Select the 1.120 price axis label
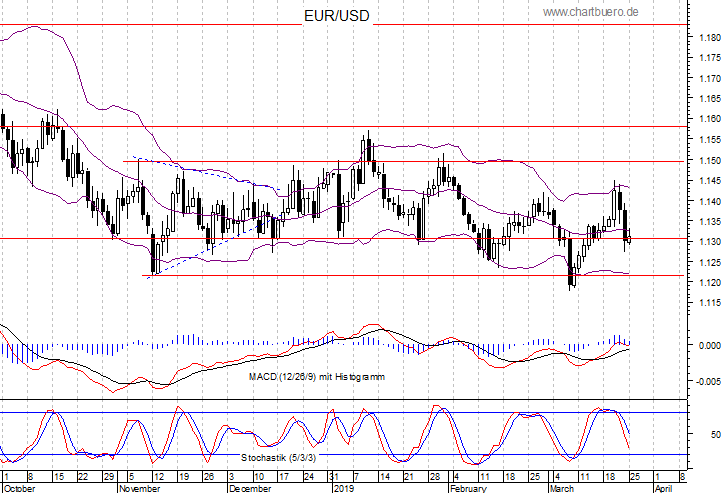 710,282
